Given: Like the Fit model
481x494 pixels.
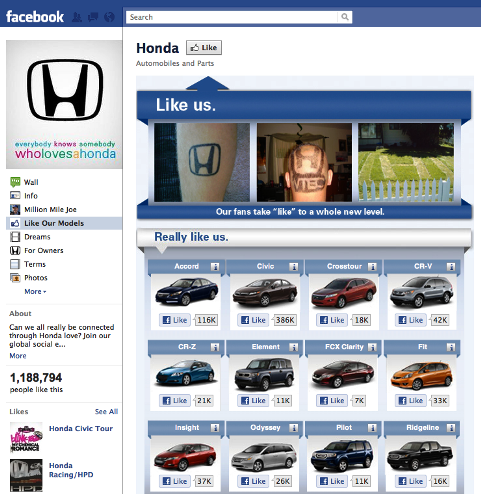Looking at the screenshot, I should 411,401.
